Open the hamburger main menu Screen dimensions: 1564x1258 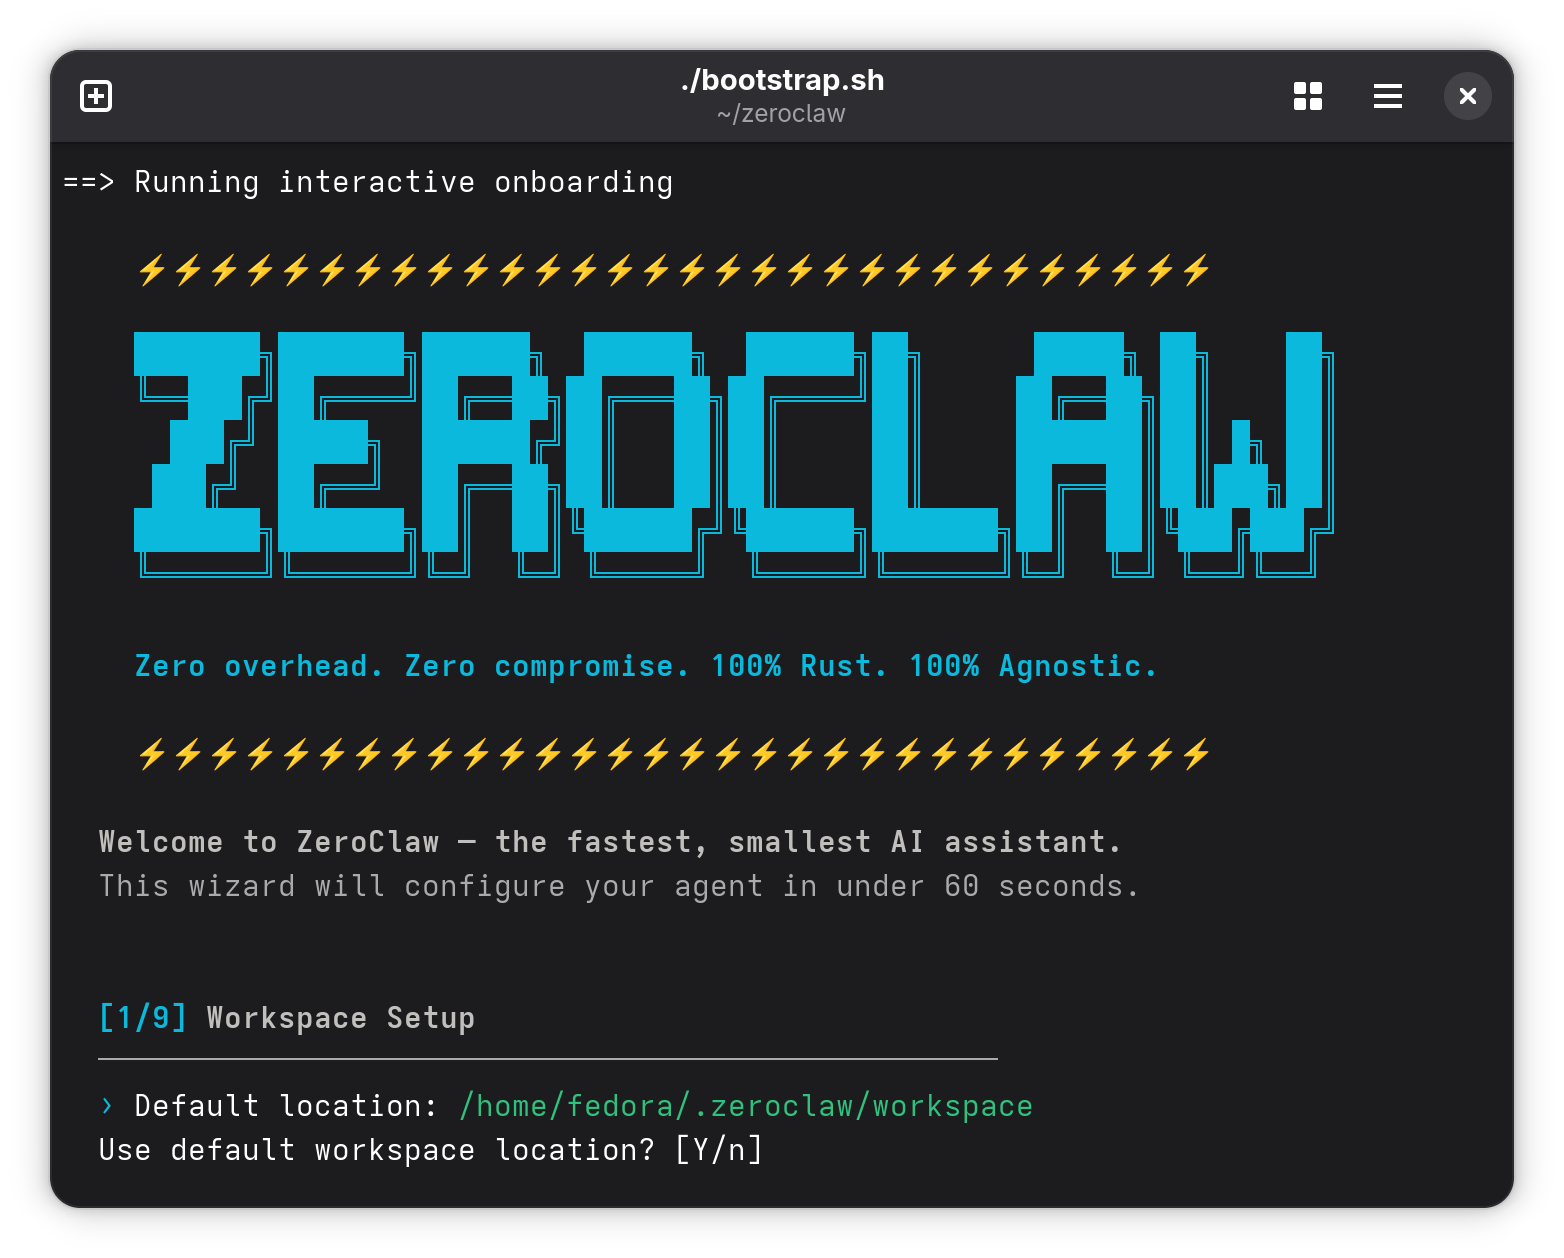pyautogui.click(x=1387, y=96)
